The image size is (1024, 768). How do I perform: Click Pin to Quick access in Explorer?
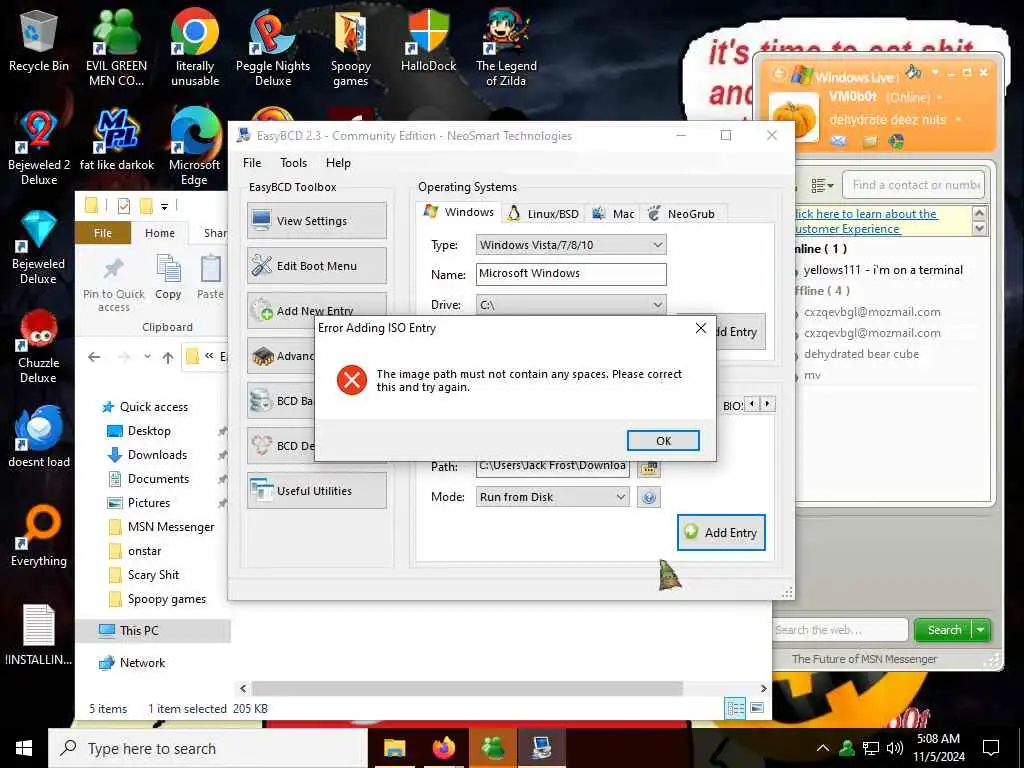(114, 285)
